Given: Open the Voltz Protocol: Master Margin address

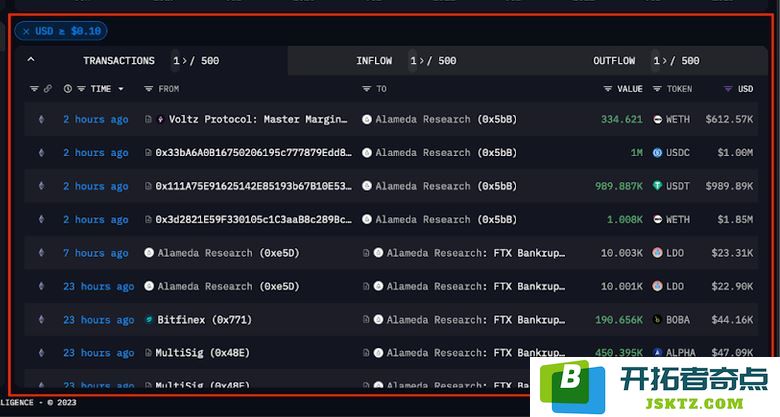Looking at the screenshot, I should [258, 119].
